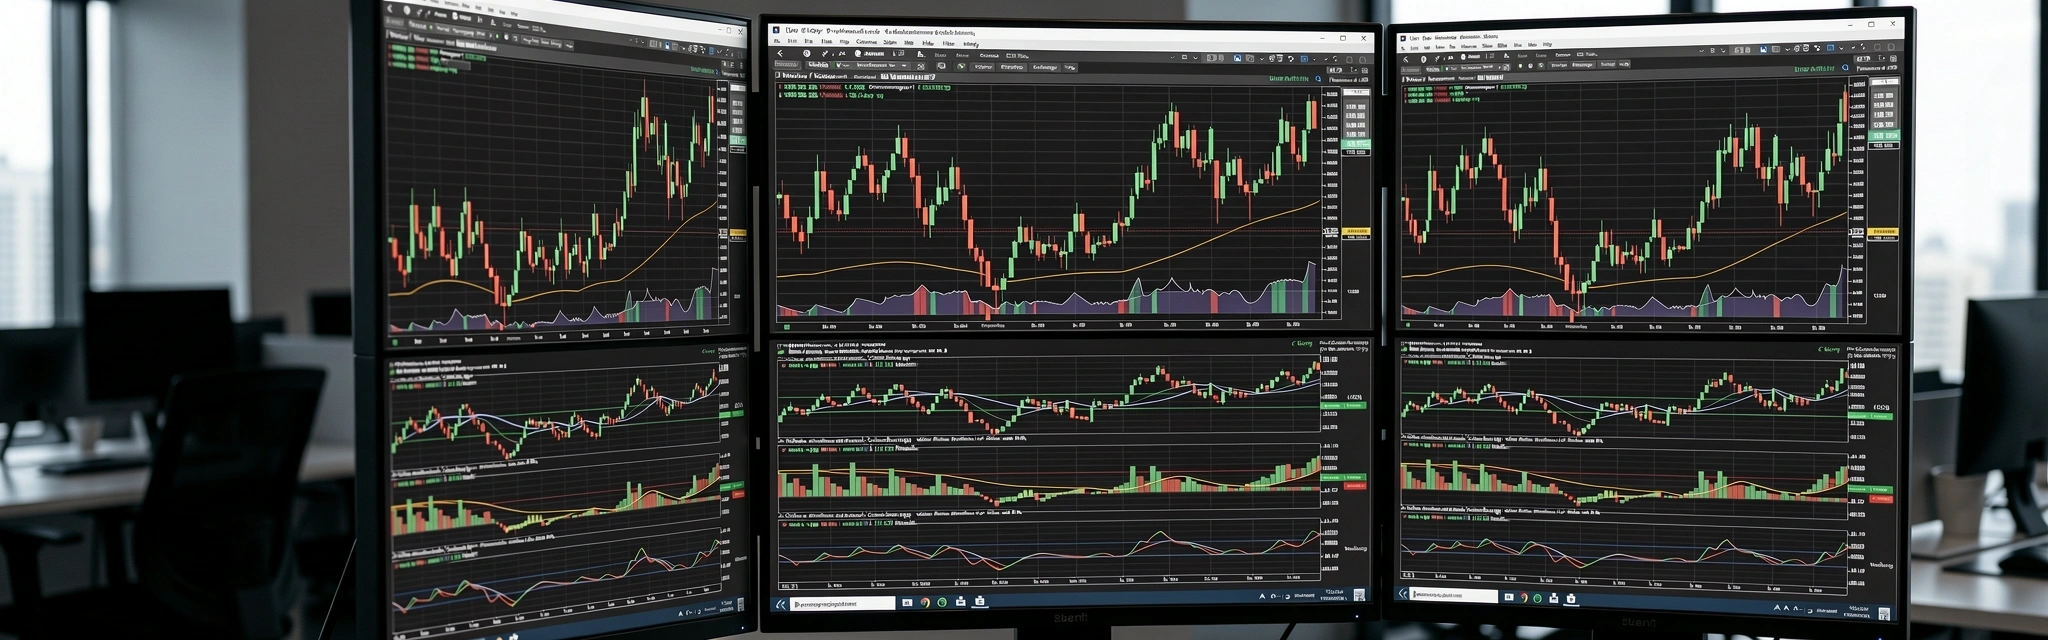Click blue square layout icon on right monitor toolbar

point(1830,48)
